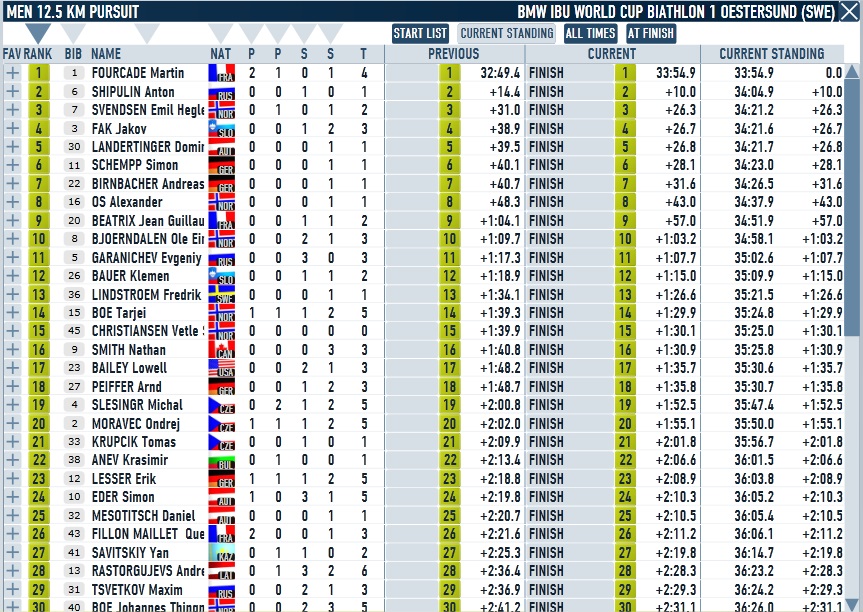Add SHIPULIN Anton to favorites
Viewport: 863px width, 612px height.
(13, 91)
